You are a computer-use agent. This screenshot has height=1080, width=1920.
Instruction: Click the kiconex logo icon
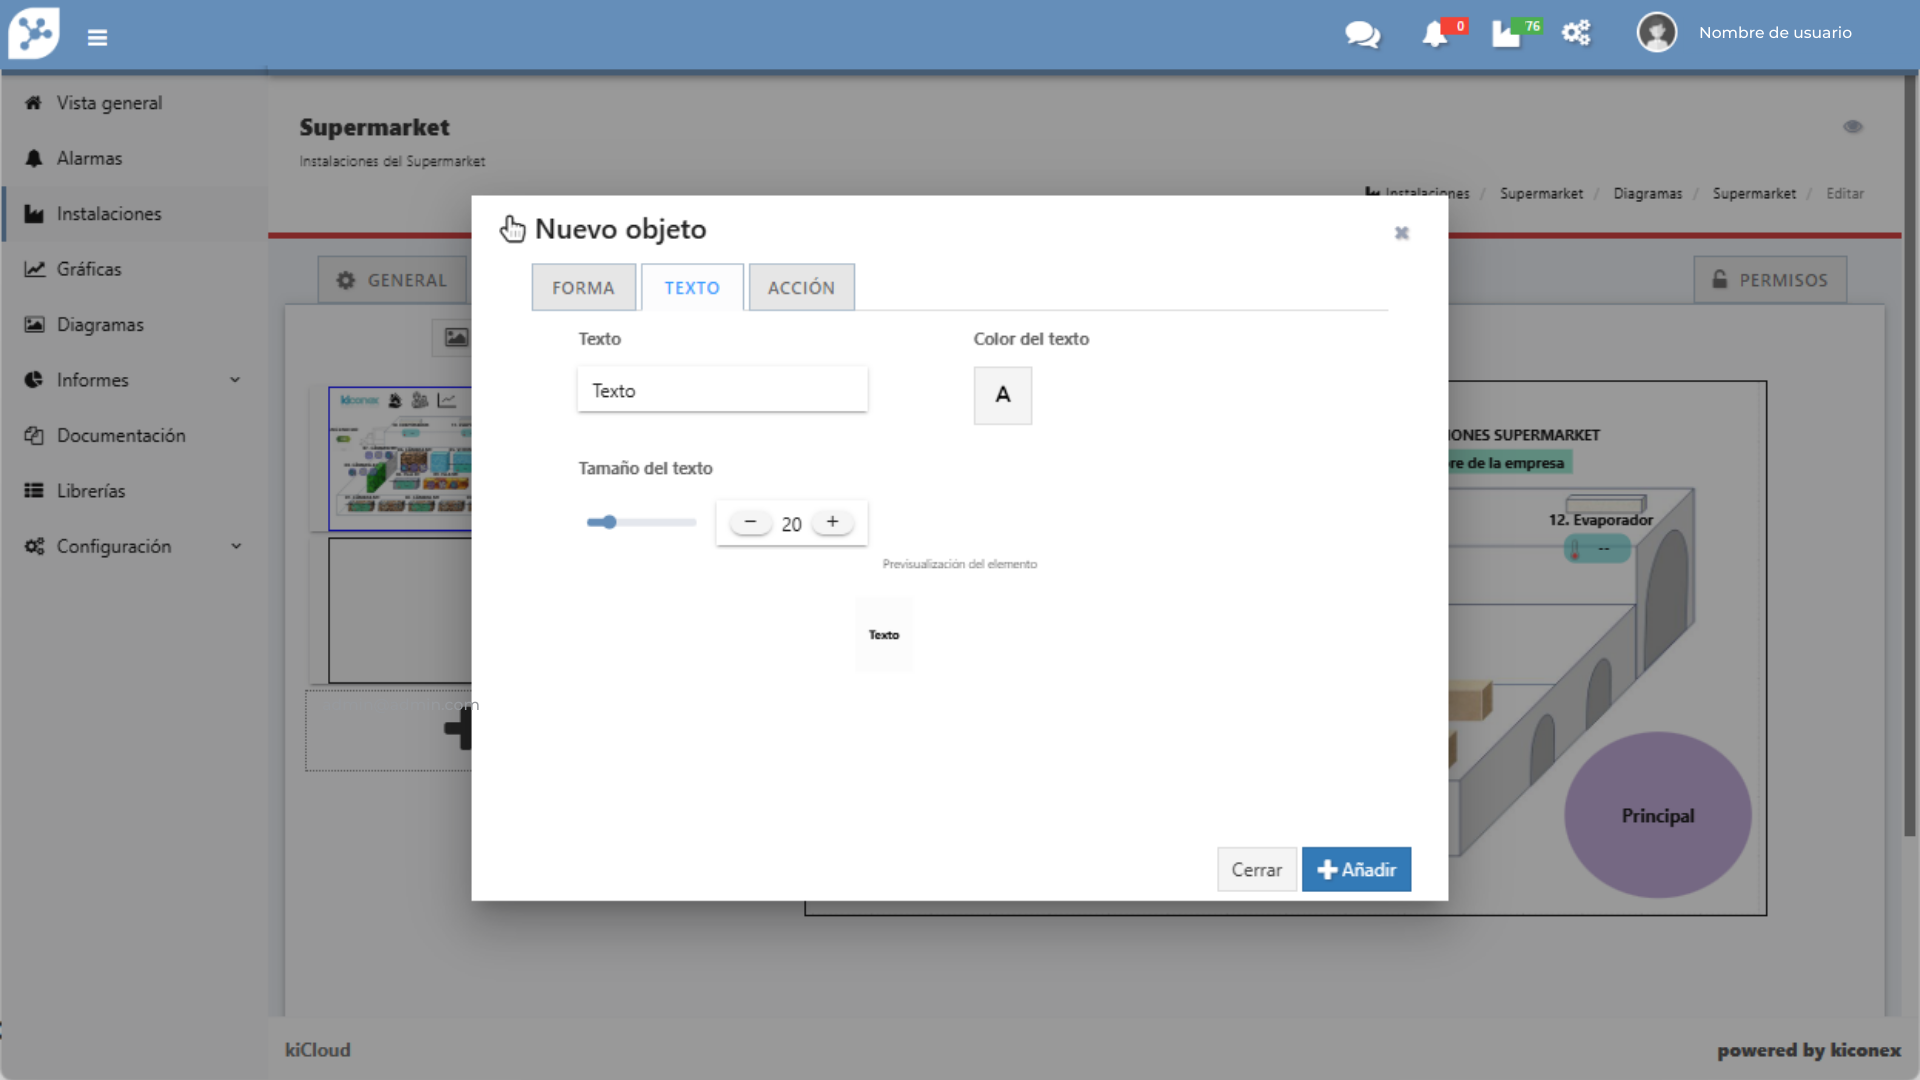click(35, 33)
